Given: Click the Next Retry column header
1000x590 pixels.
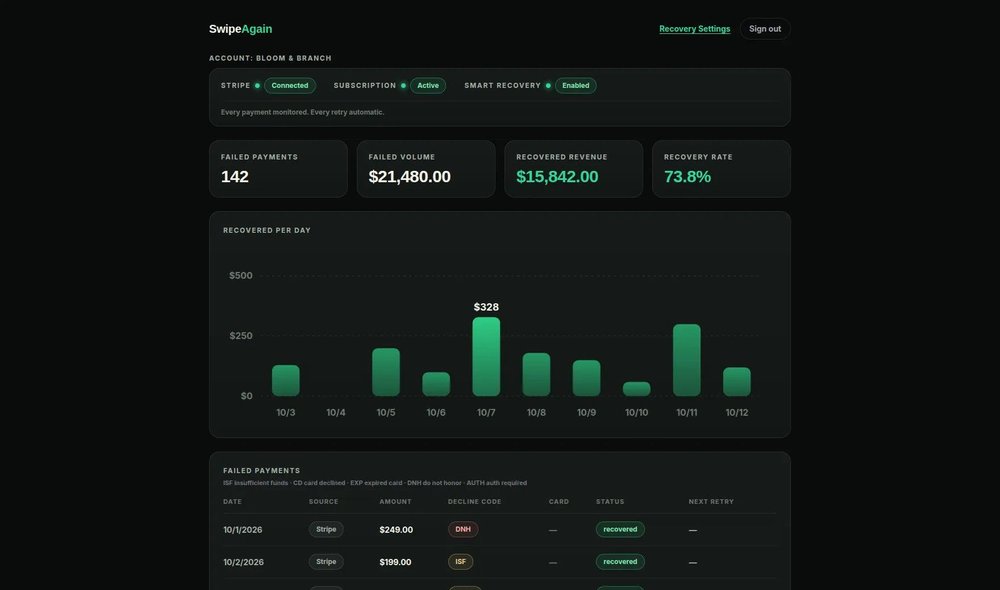Looking at the screenshot, I should (x=711, y=502).
